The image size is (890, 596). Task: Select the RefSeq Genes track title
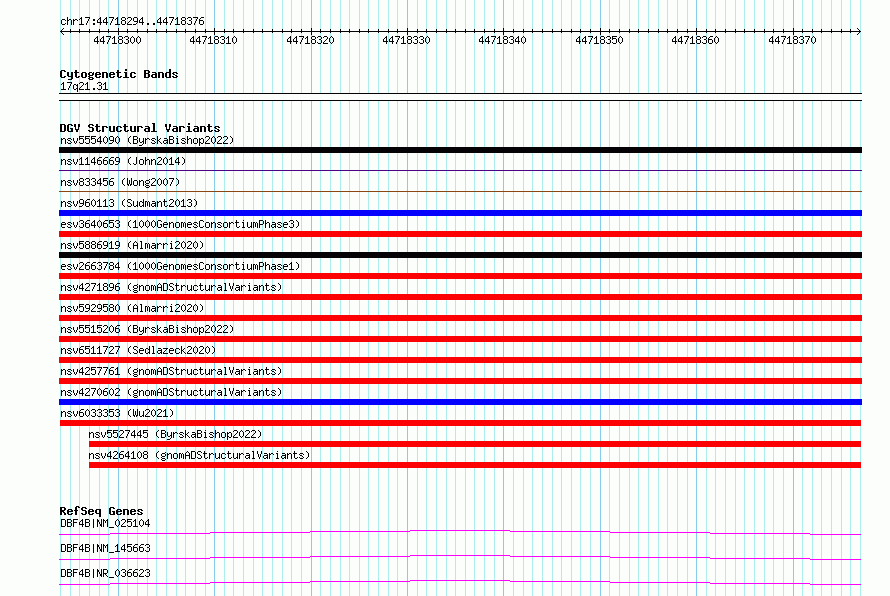pyautogui.click(x=102, y=511)
